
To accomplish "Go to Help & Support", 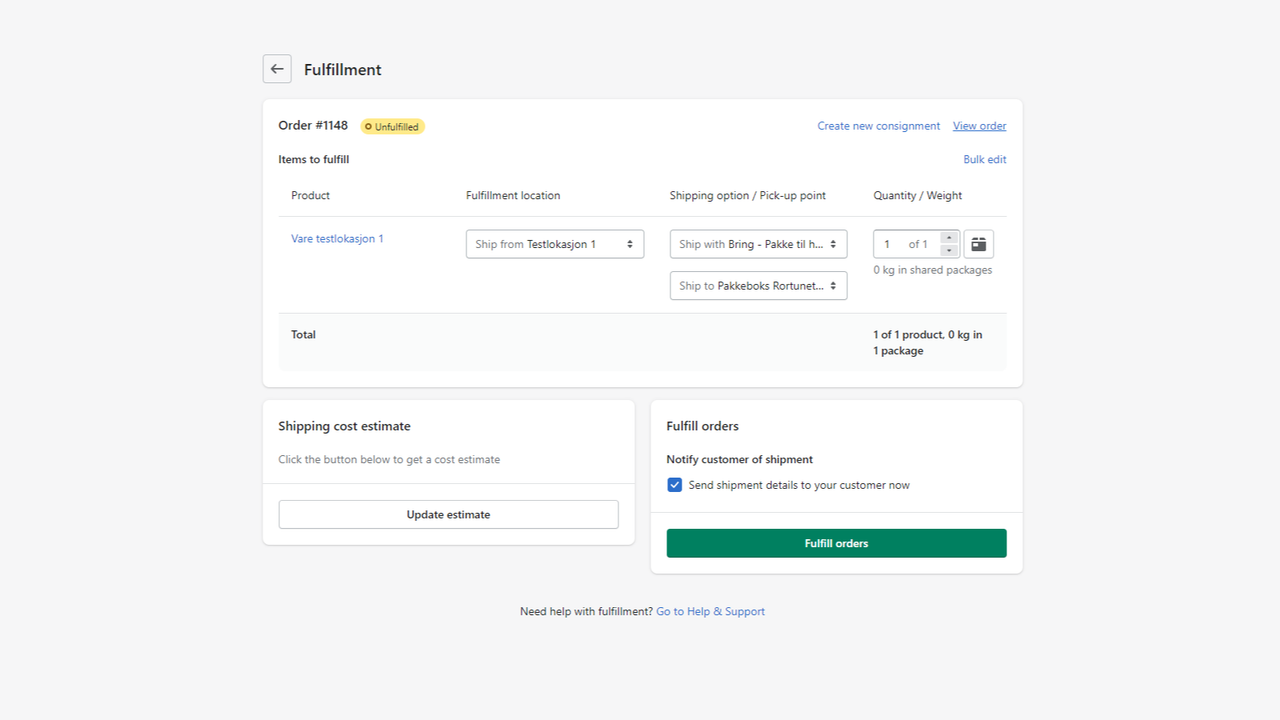I will (710, 610).
